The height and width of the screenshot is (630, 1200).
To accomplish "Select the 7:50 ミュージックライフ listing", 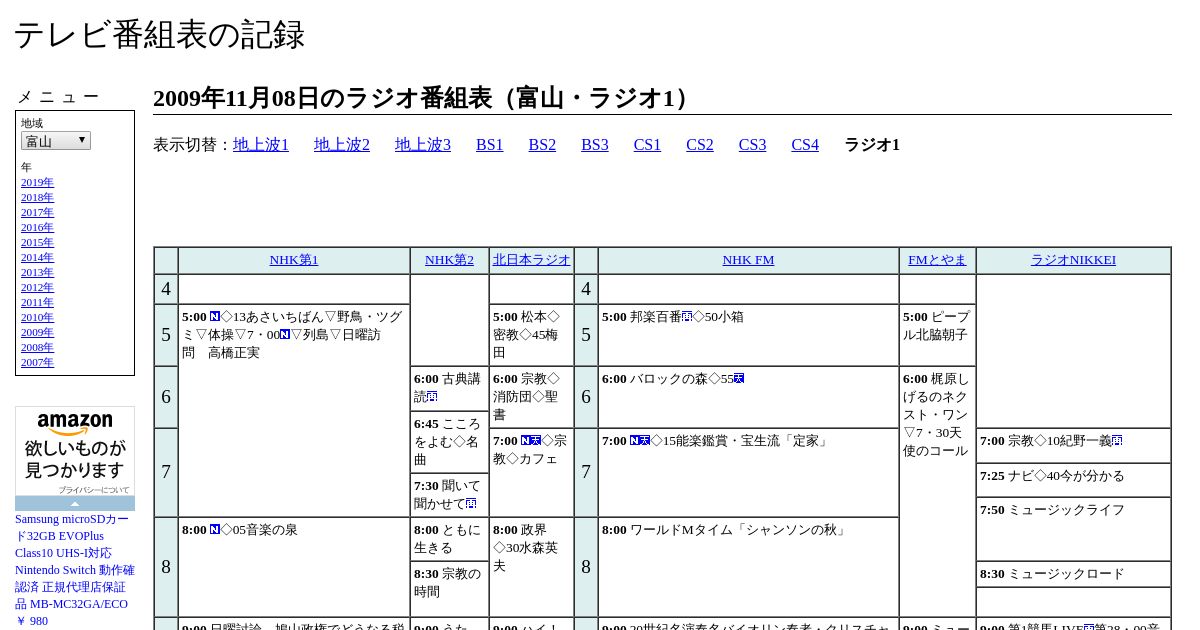I will coord(1073,529).
